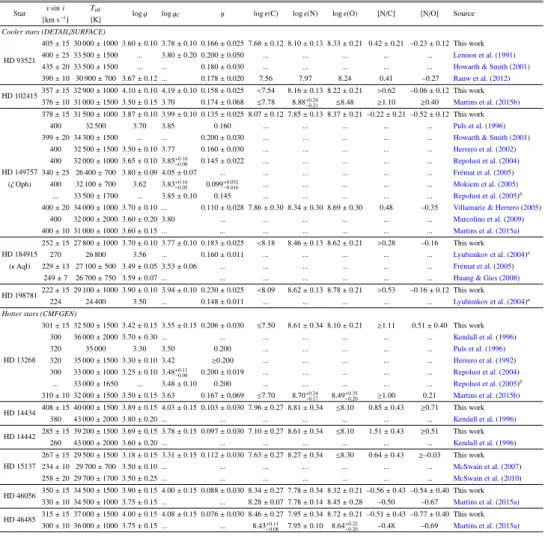Select the temperature '40 000 ± 1500'

click(x=96, y=407)
